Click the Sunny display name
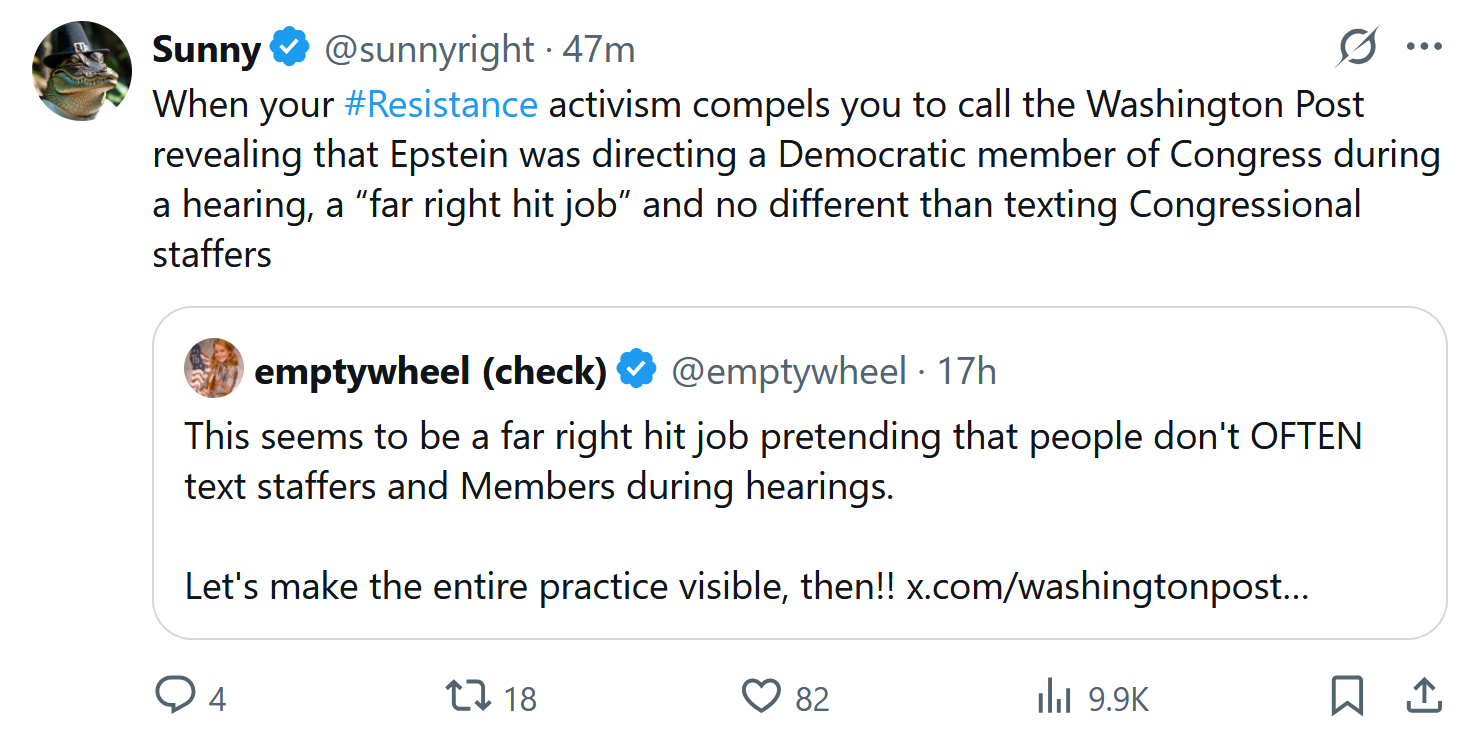This screenshot has width=1481, height=746. tap(207, 49)
